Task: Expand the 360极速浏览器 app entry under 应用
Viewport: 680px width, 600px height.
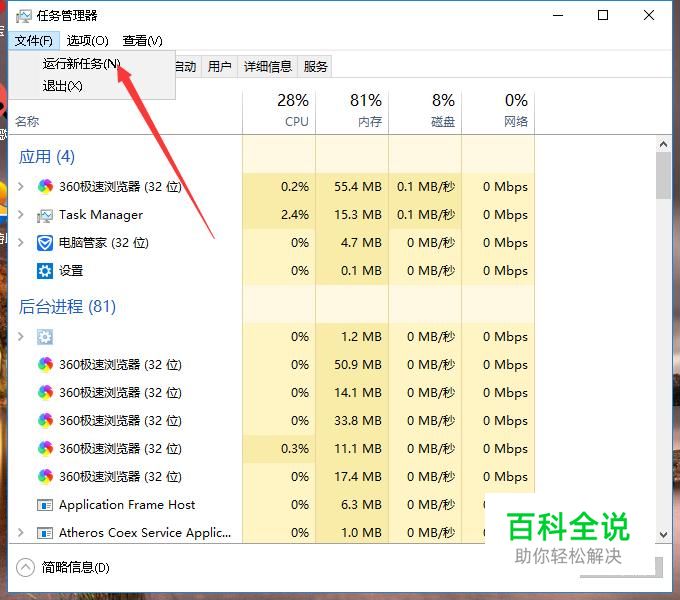Action: click(20, 187)
